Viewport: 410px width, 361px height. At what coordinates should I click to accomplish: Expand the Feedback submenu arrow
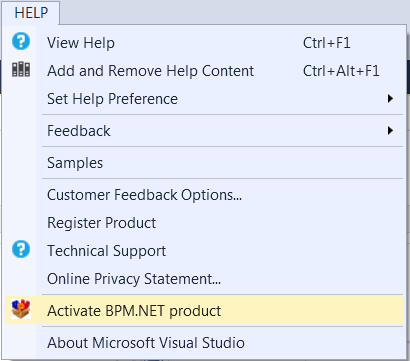pyautogui.click(x=390, y=130)
